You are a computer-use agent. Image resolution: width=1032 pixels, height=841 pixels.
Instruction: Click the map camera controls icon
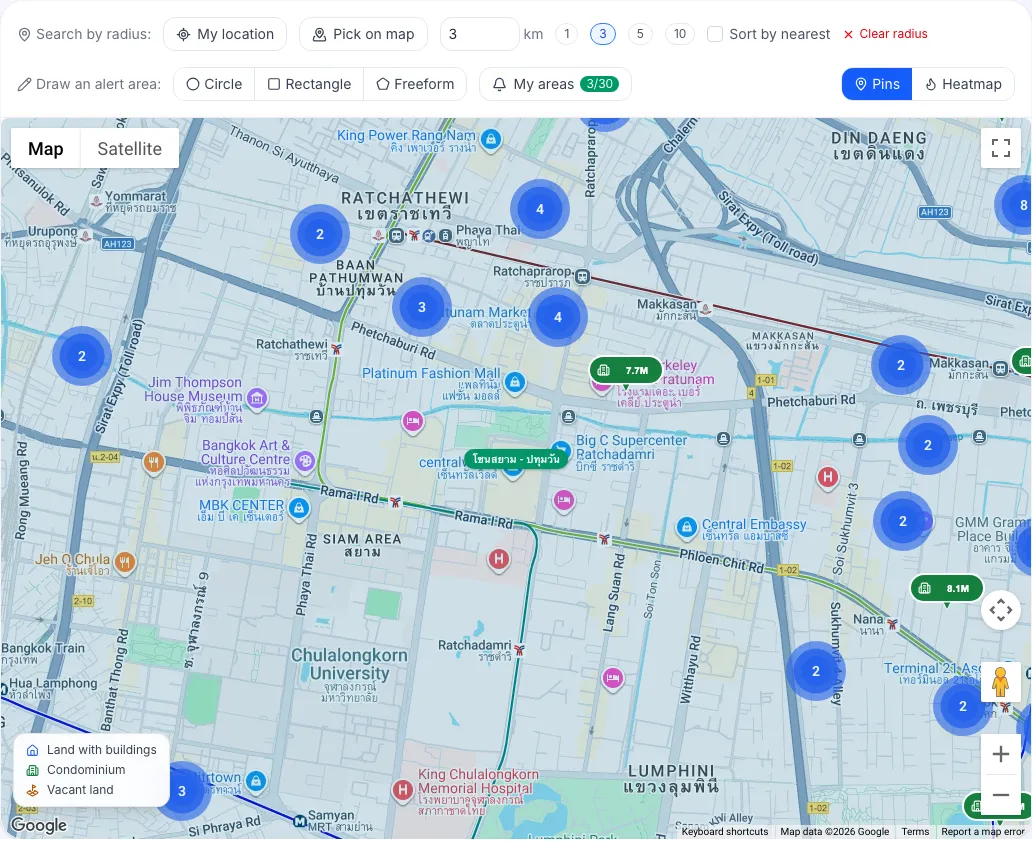point(1000,610)
